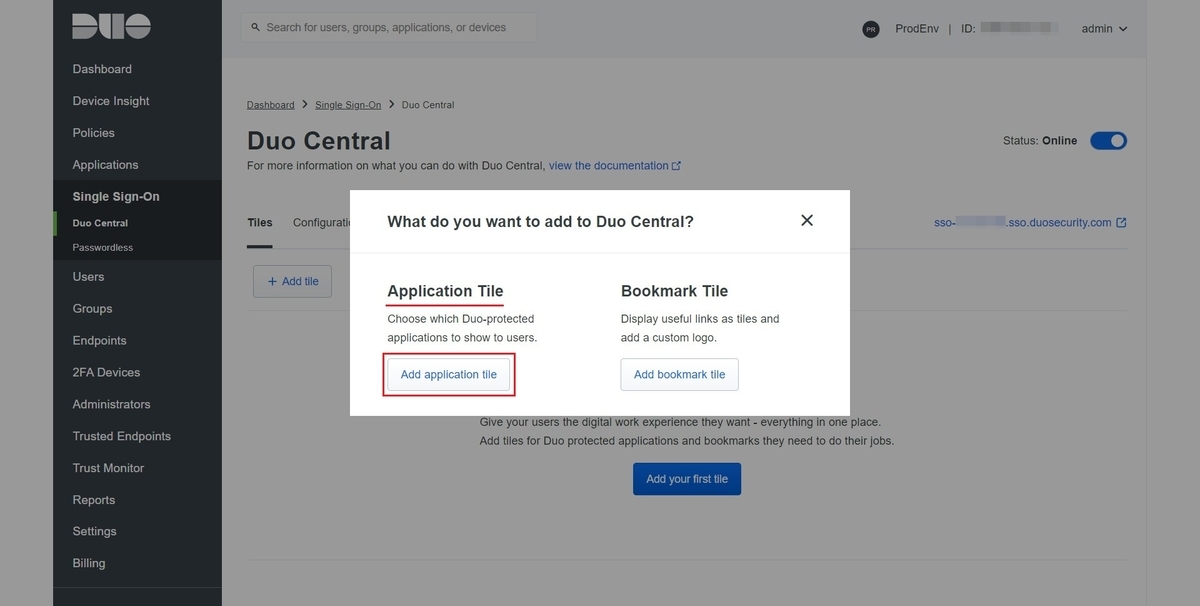The height and width of the screenshot is (606, 1200).
Task: Open Groups in the sidebar
Action: click(92, 309)
